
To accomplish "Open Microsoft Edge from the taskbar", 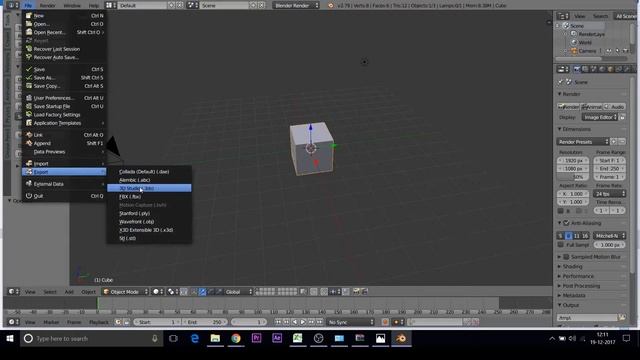I will 194,338.
